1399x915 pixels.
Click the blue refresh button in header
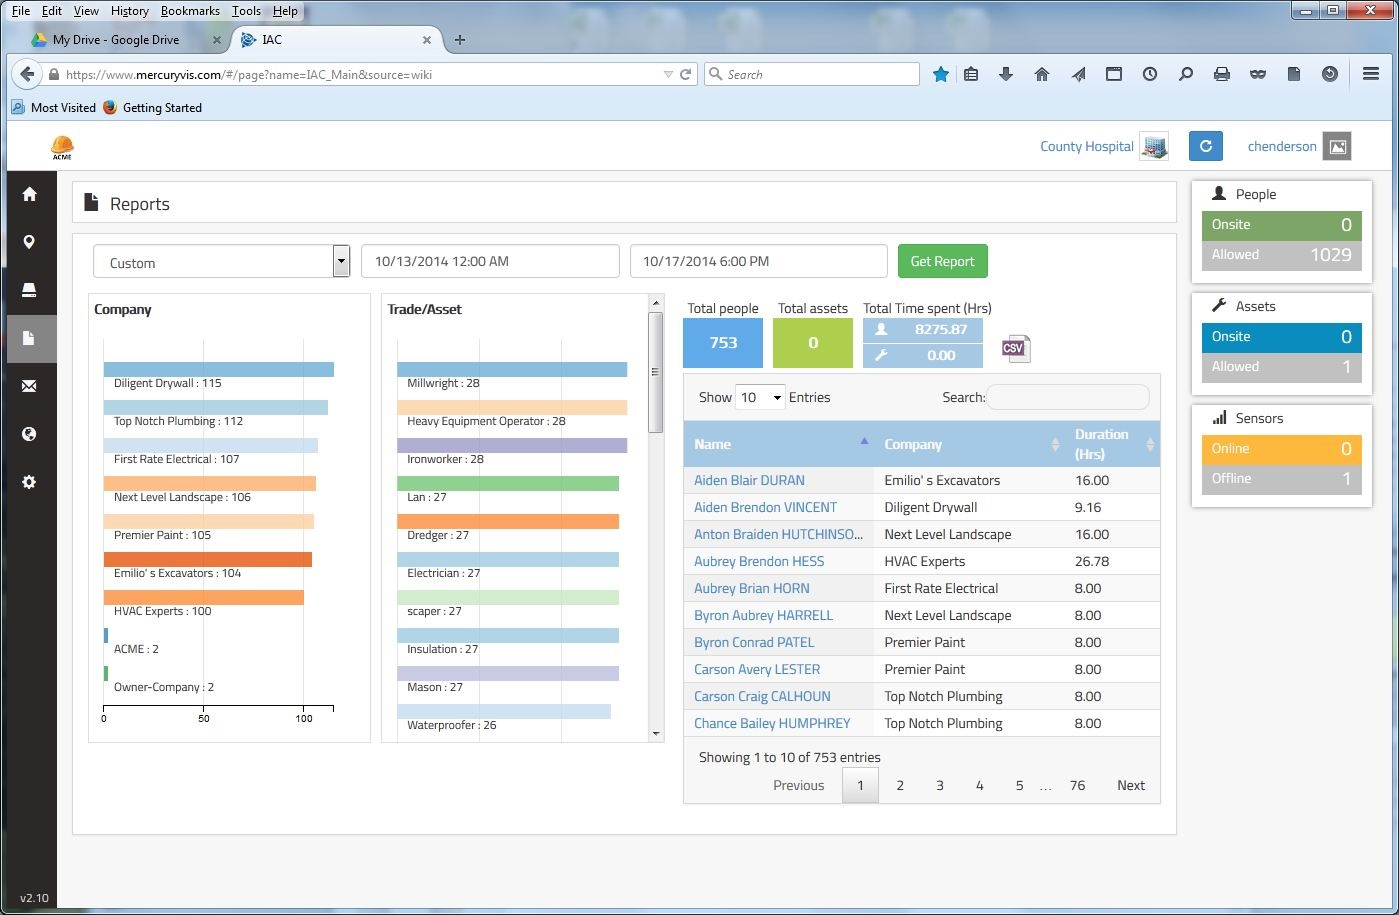[1206, 146]
